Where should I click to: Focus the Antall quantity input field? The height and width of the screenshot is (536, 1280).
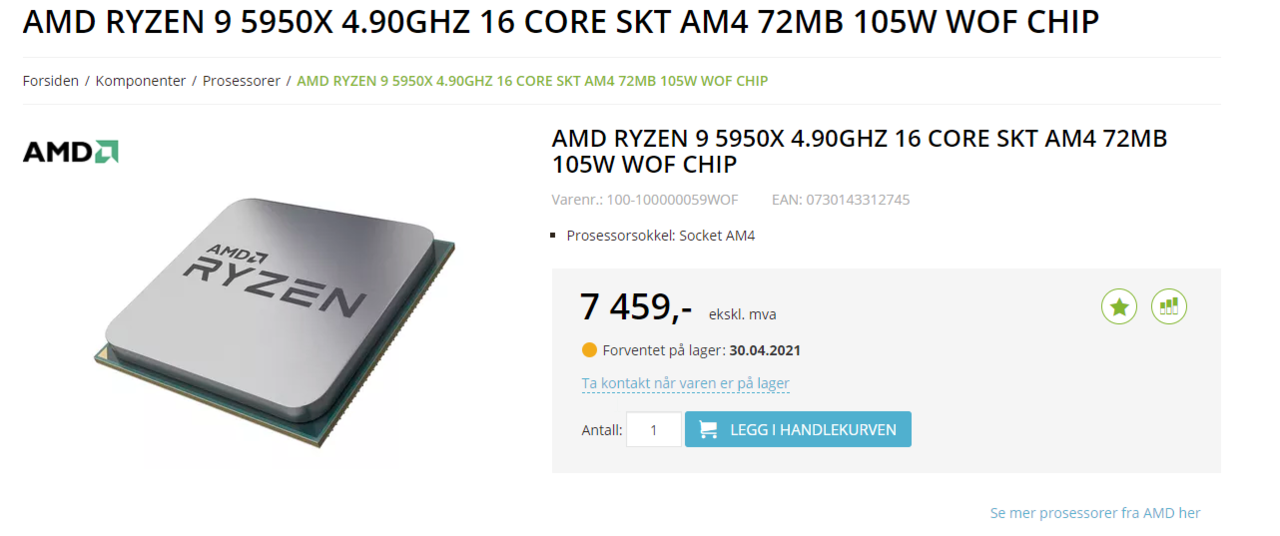[654, 430]
